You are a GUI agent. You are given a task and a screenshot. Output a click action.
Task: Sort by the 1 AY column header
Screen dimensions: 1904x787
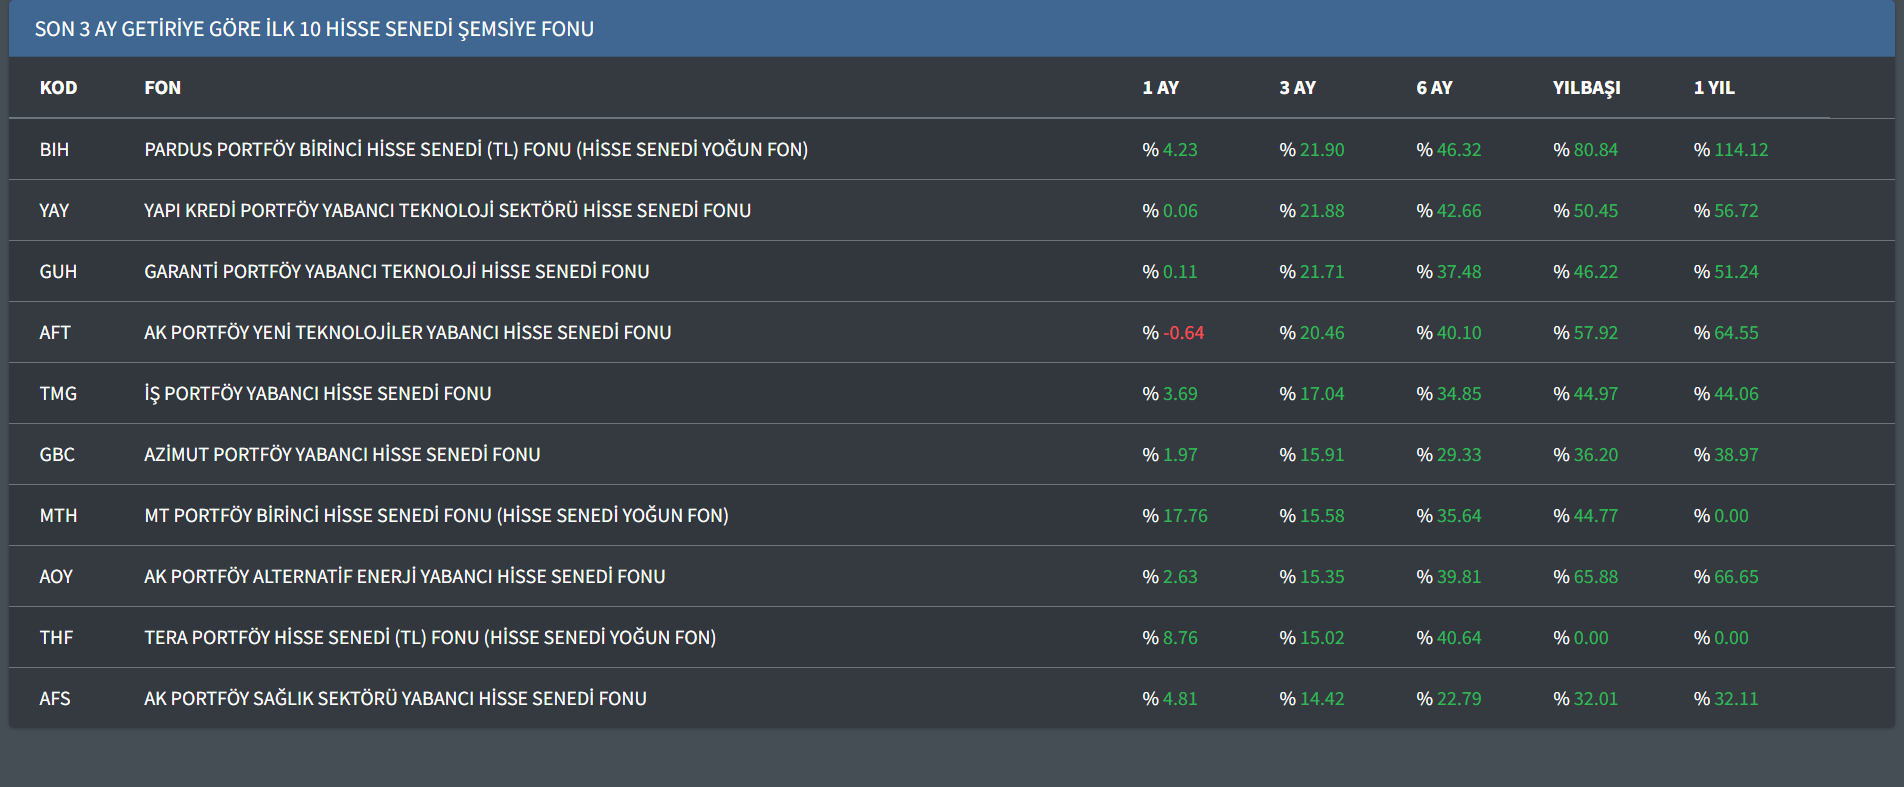point(1160,88)
